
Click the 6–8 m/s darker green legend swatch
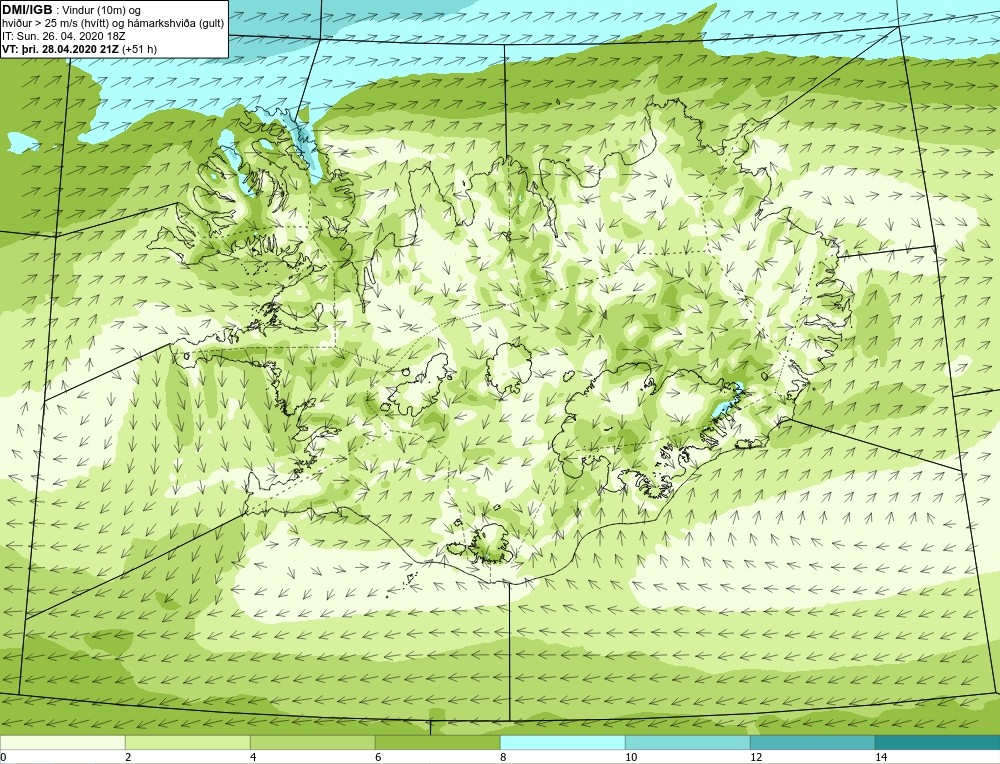click(438, 742)
